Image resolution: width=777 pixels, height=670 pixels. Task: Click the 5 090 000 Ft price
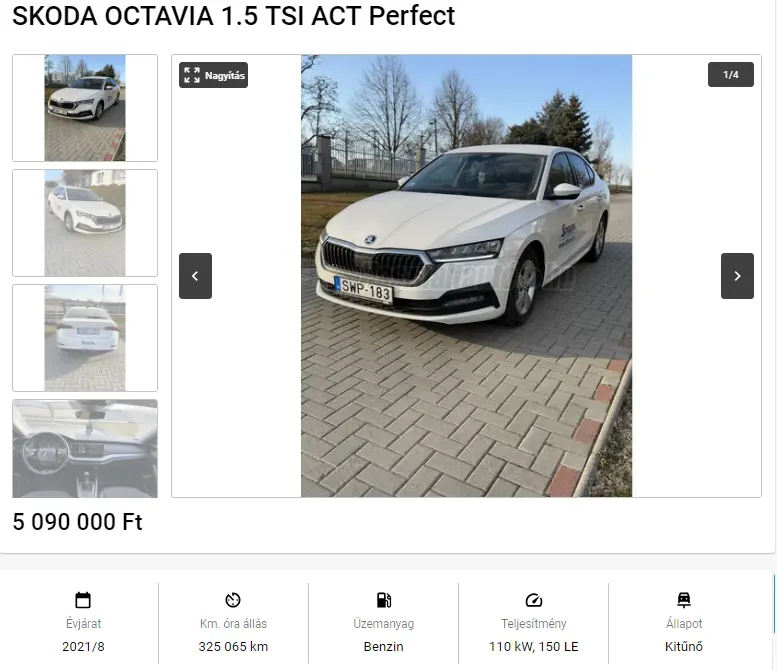(78, 522)
